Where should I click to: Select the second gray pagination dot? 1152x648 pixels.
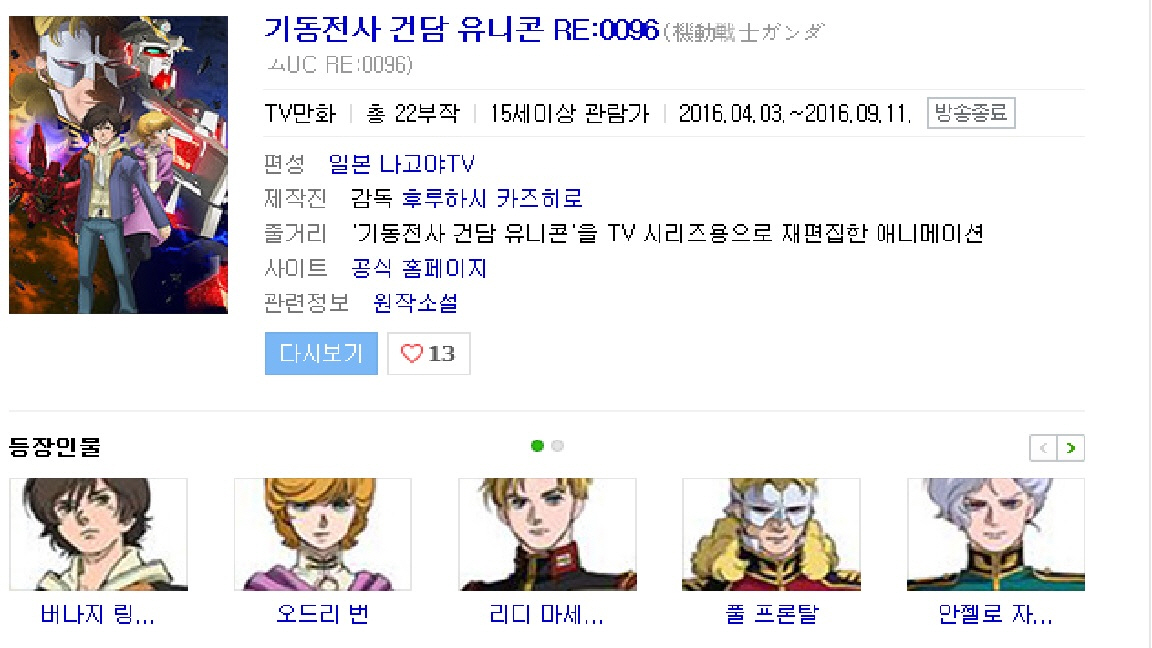(558, 446)
